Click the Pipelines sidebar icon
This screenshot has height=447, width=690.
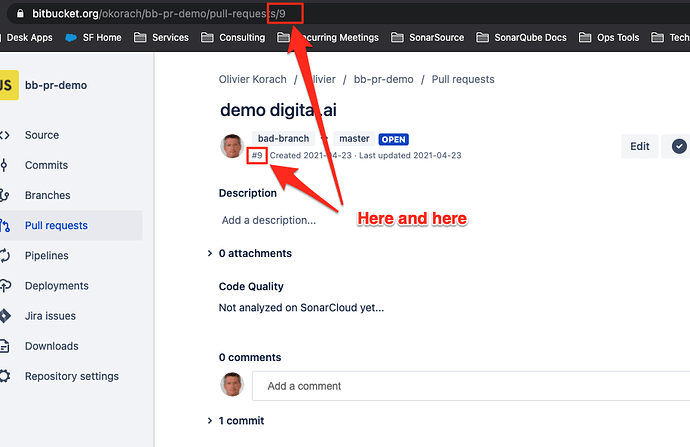tap(4, 256)
